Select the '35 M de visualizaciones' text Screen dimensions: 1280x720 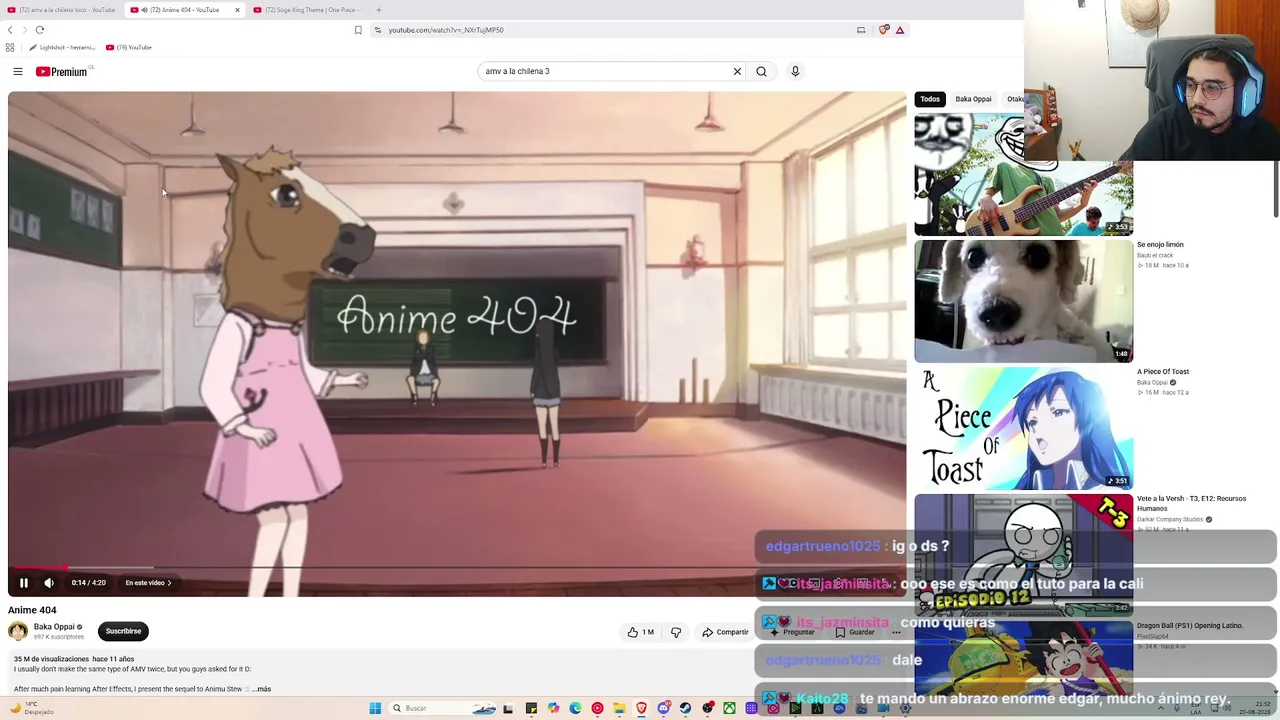(x=51, y=659)
